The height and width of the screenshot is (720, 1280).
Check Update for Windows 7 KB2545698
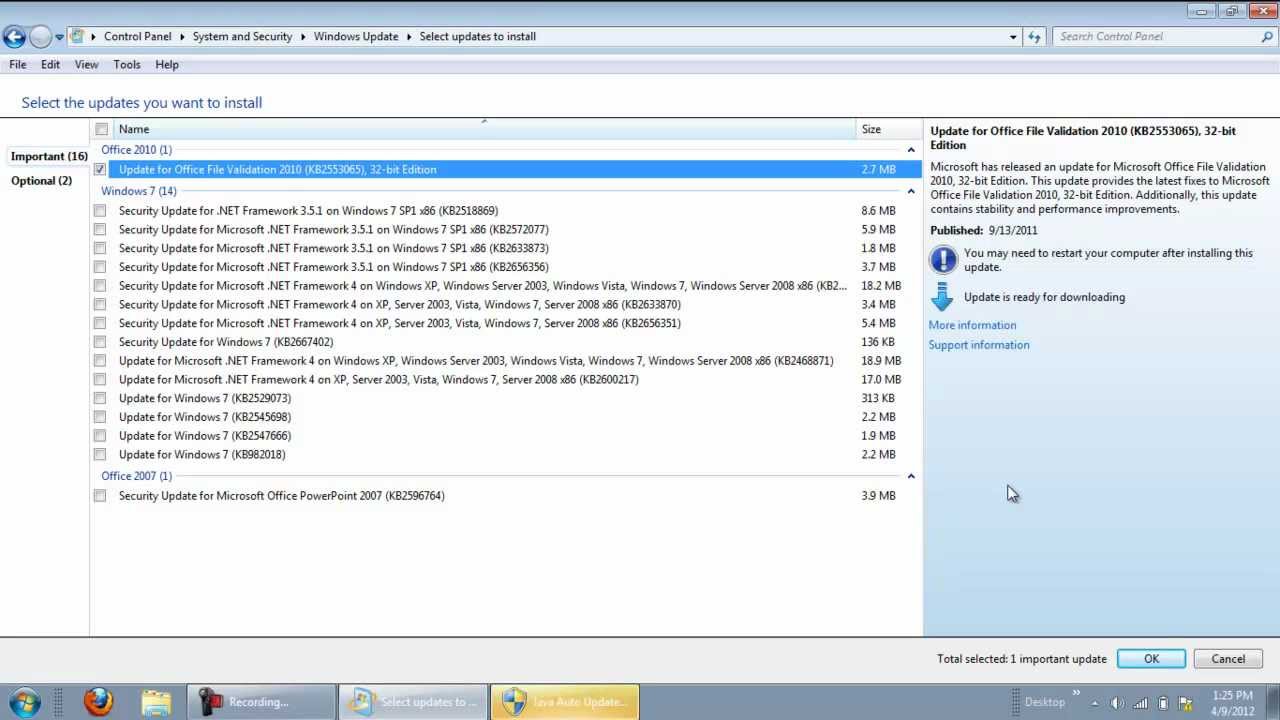tap(100, 417)
